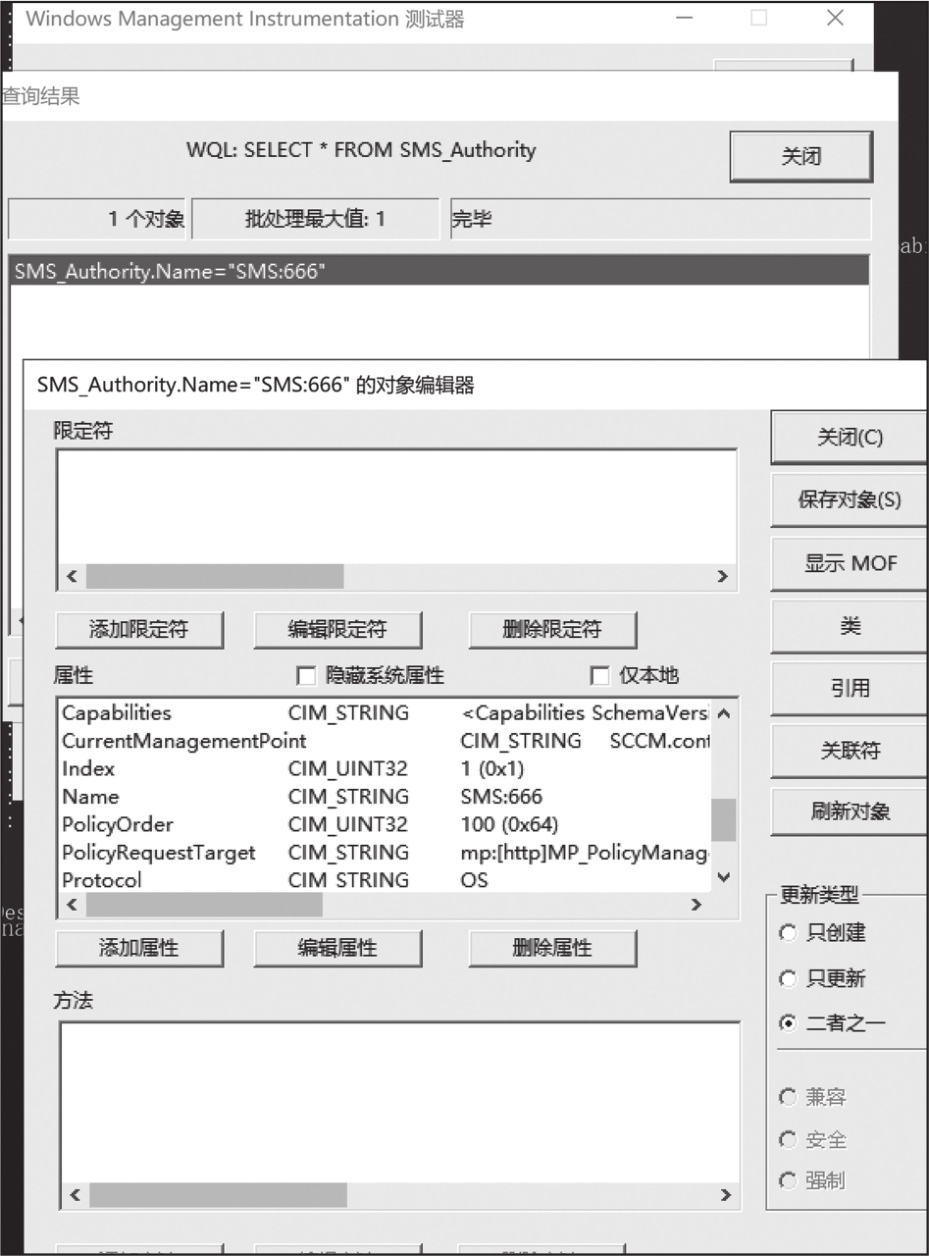Refresh the object with 刷新对象

coord(850,812)
